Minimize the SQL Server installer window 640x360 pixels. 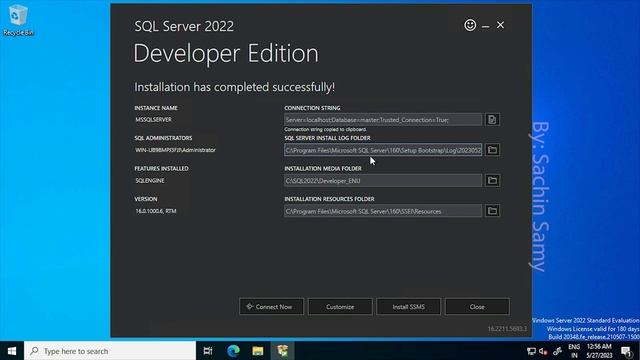coord(485,26)
